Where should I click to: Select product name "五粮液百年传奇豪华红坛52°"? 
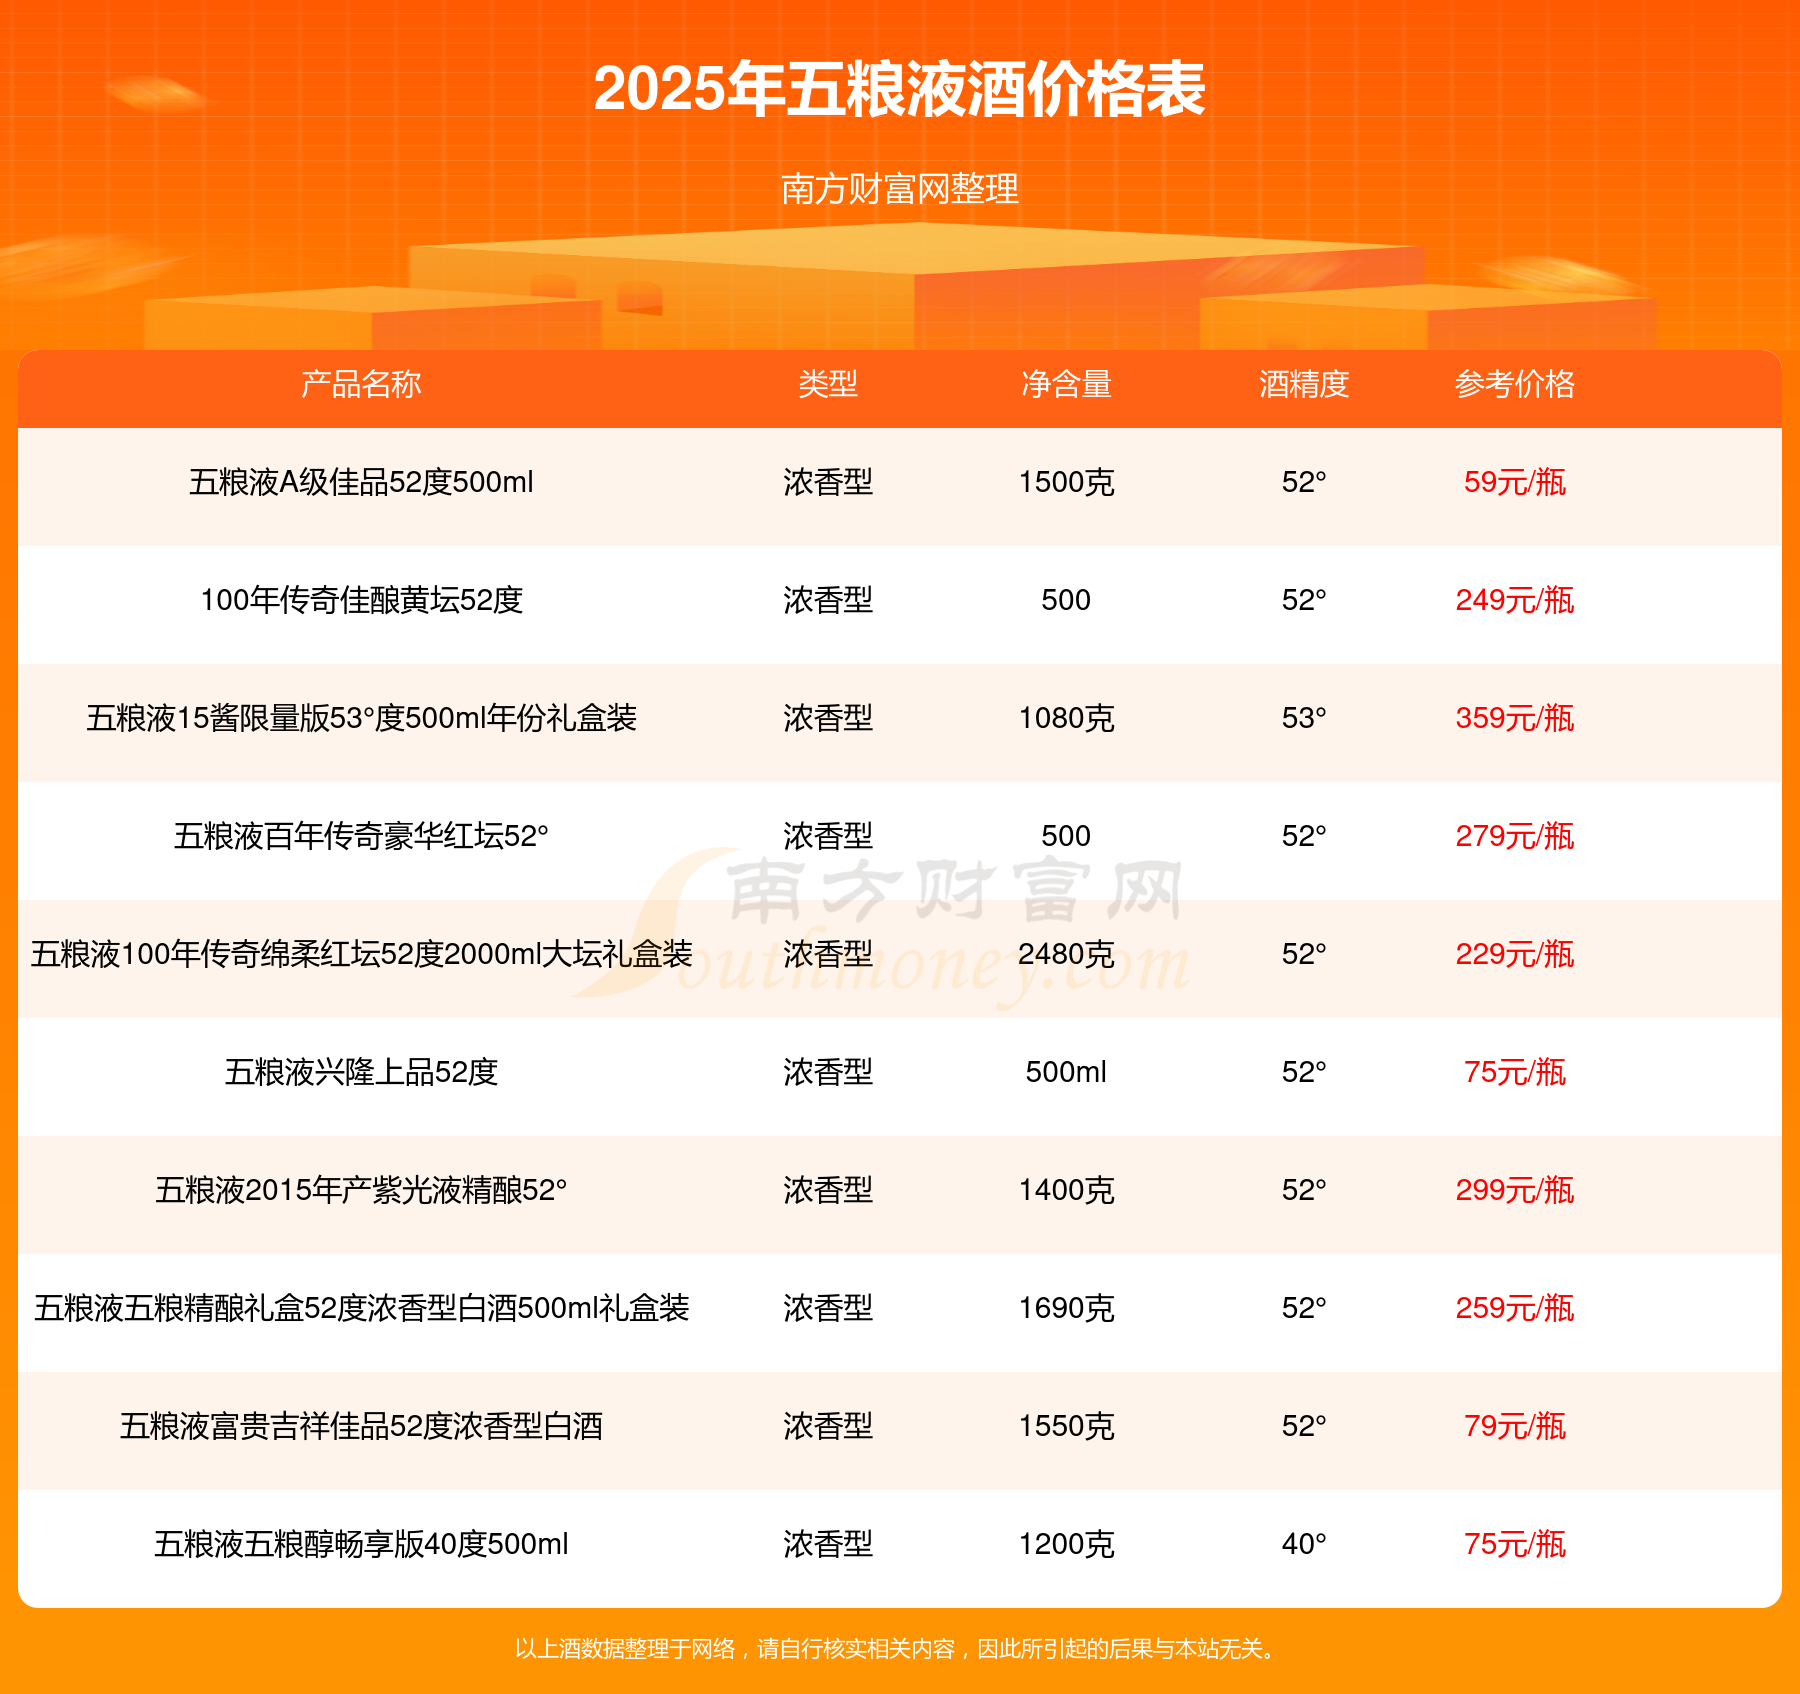coord(361,836)
